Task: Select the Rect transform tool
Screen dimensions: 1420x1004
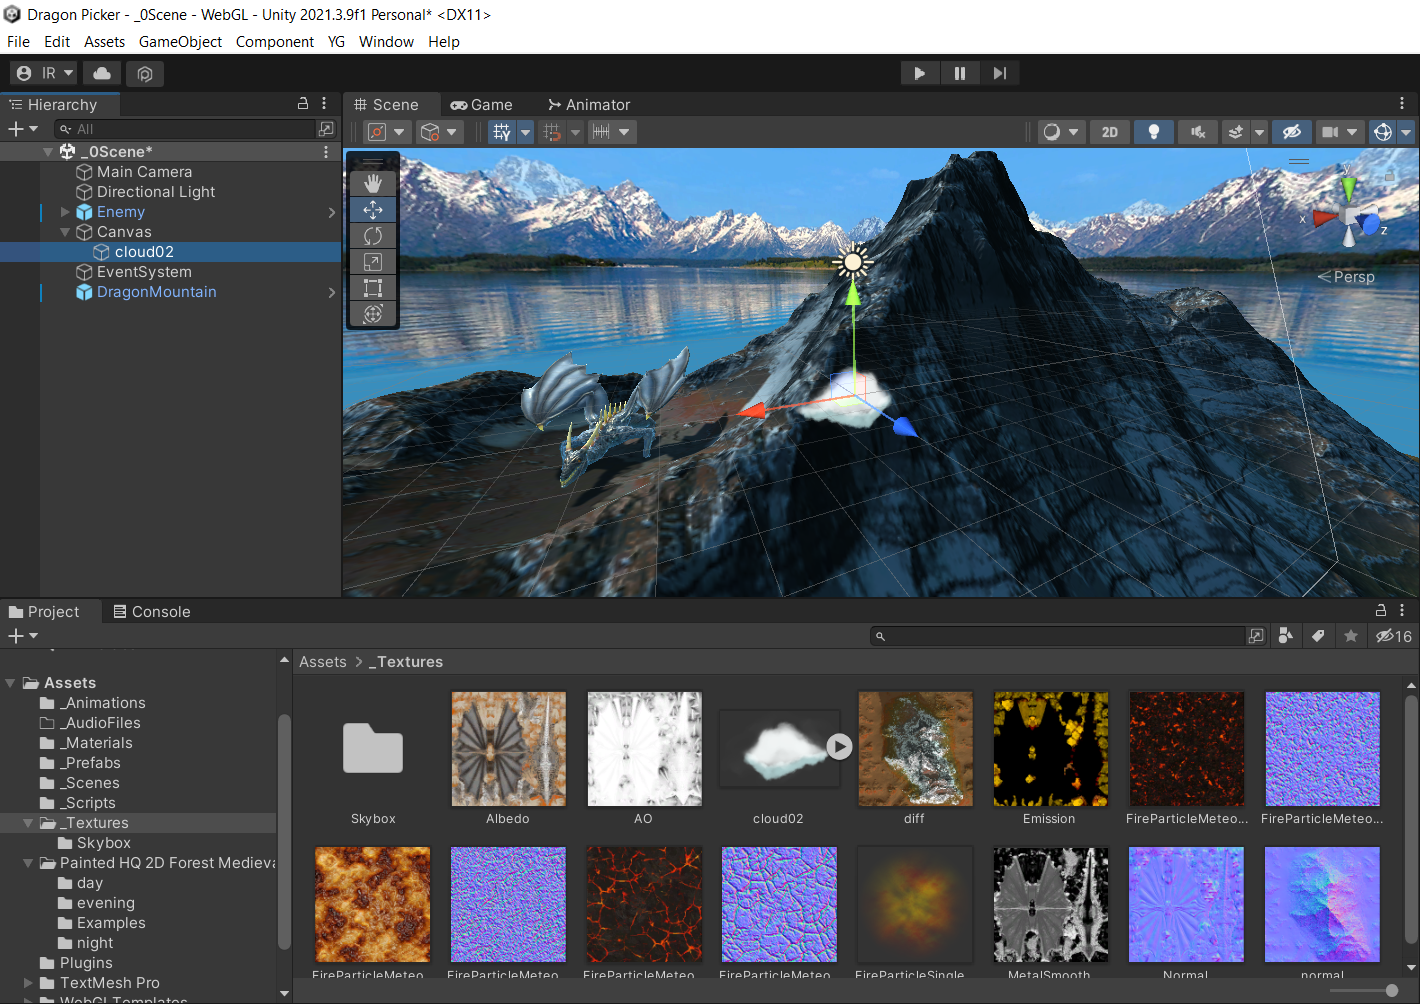Action: [373, 288]
